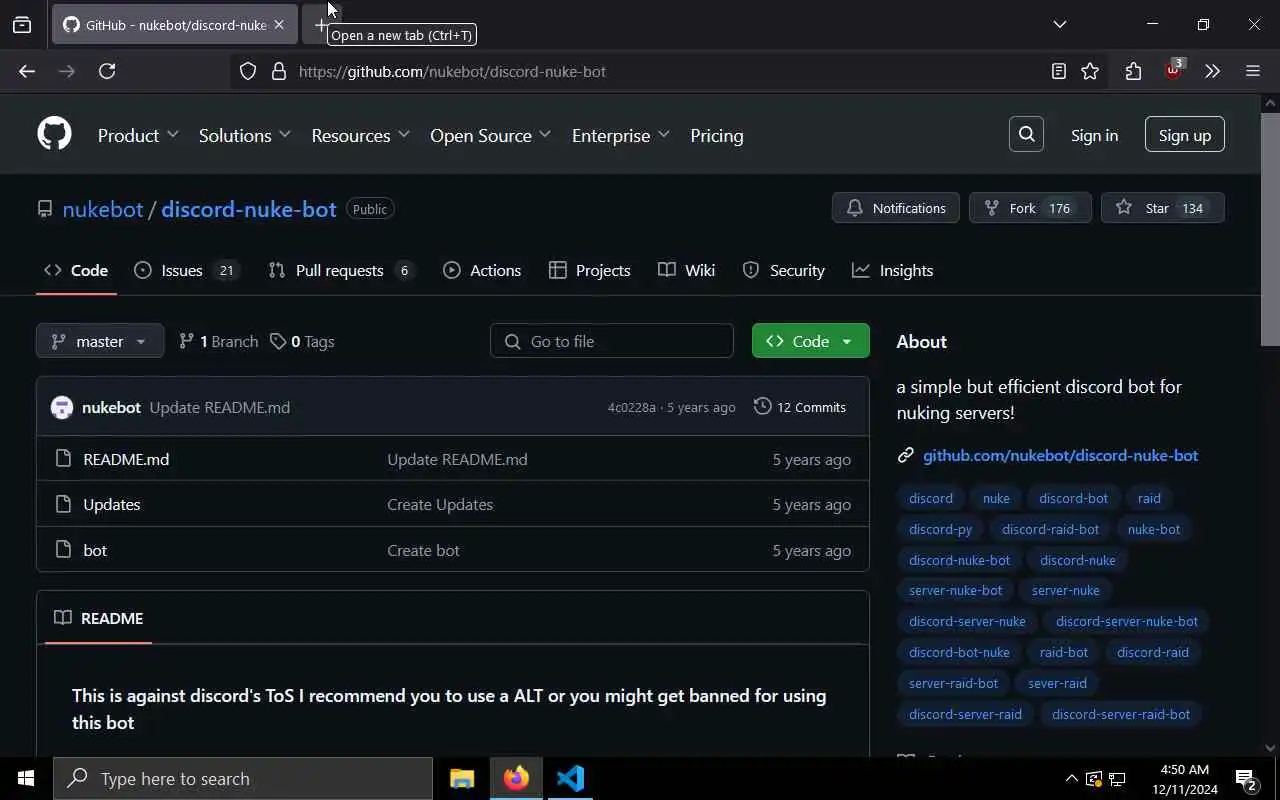Expand the Enterprise navigation menu

click(620, 135)
